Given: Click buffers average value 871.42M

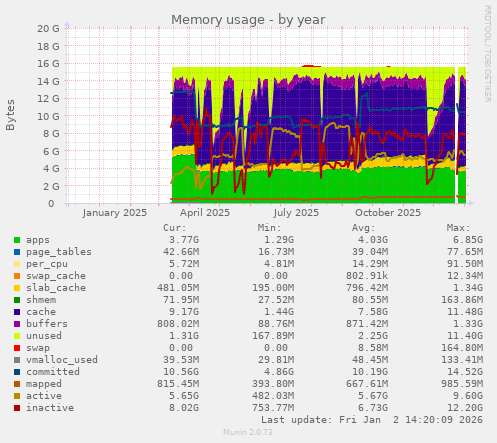Looking at the screenshot, I should [x=367, y=324].
